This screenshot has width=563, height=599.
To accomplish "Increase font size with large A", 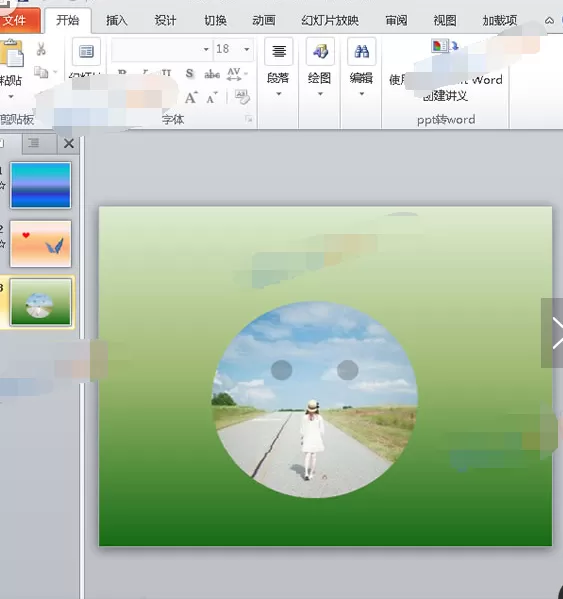I will tap(191, 98).
